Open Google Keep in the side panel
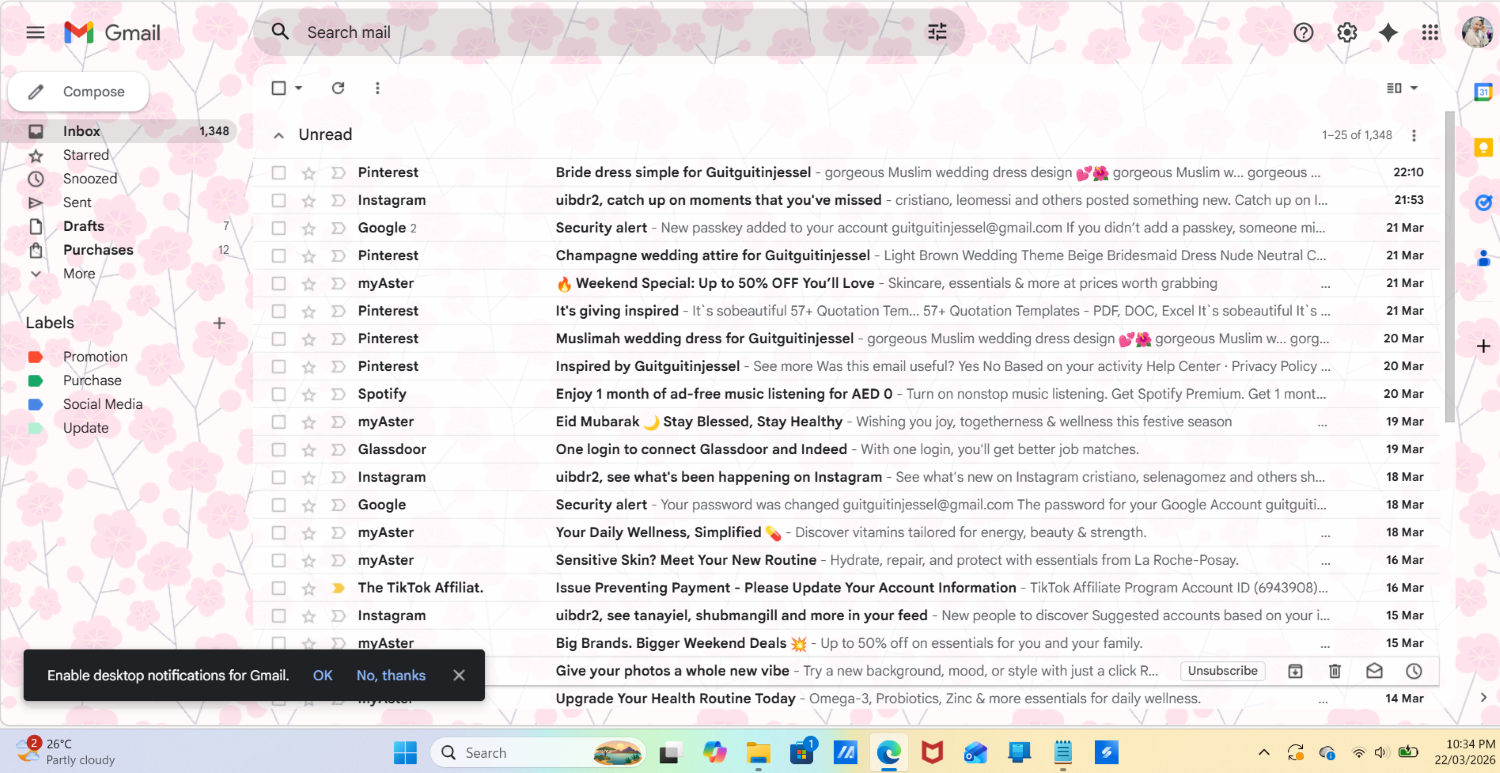Viewport: 1500px width, 773px height. click(x=1483, y=148)
